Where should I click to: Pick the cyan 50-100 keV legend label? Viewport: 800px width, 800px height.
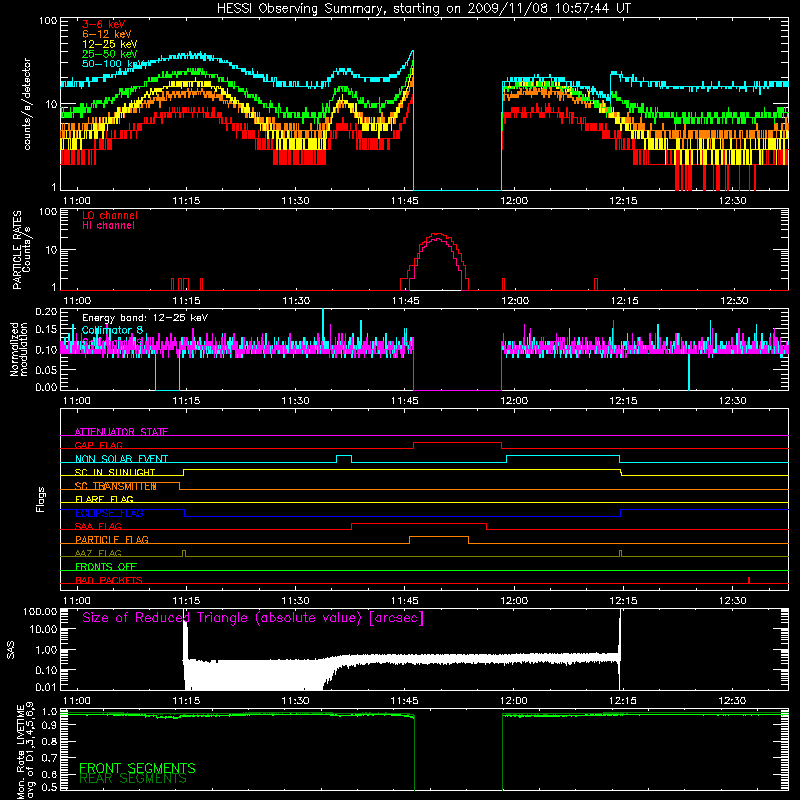[112, 64]
